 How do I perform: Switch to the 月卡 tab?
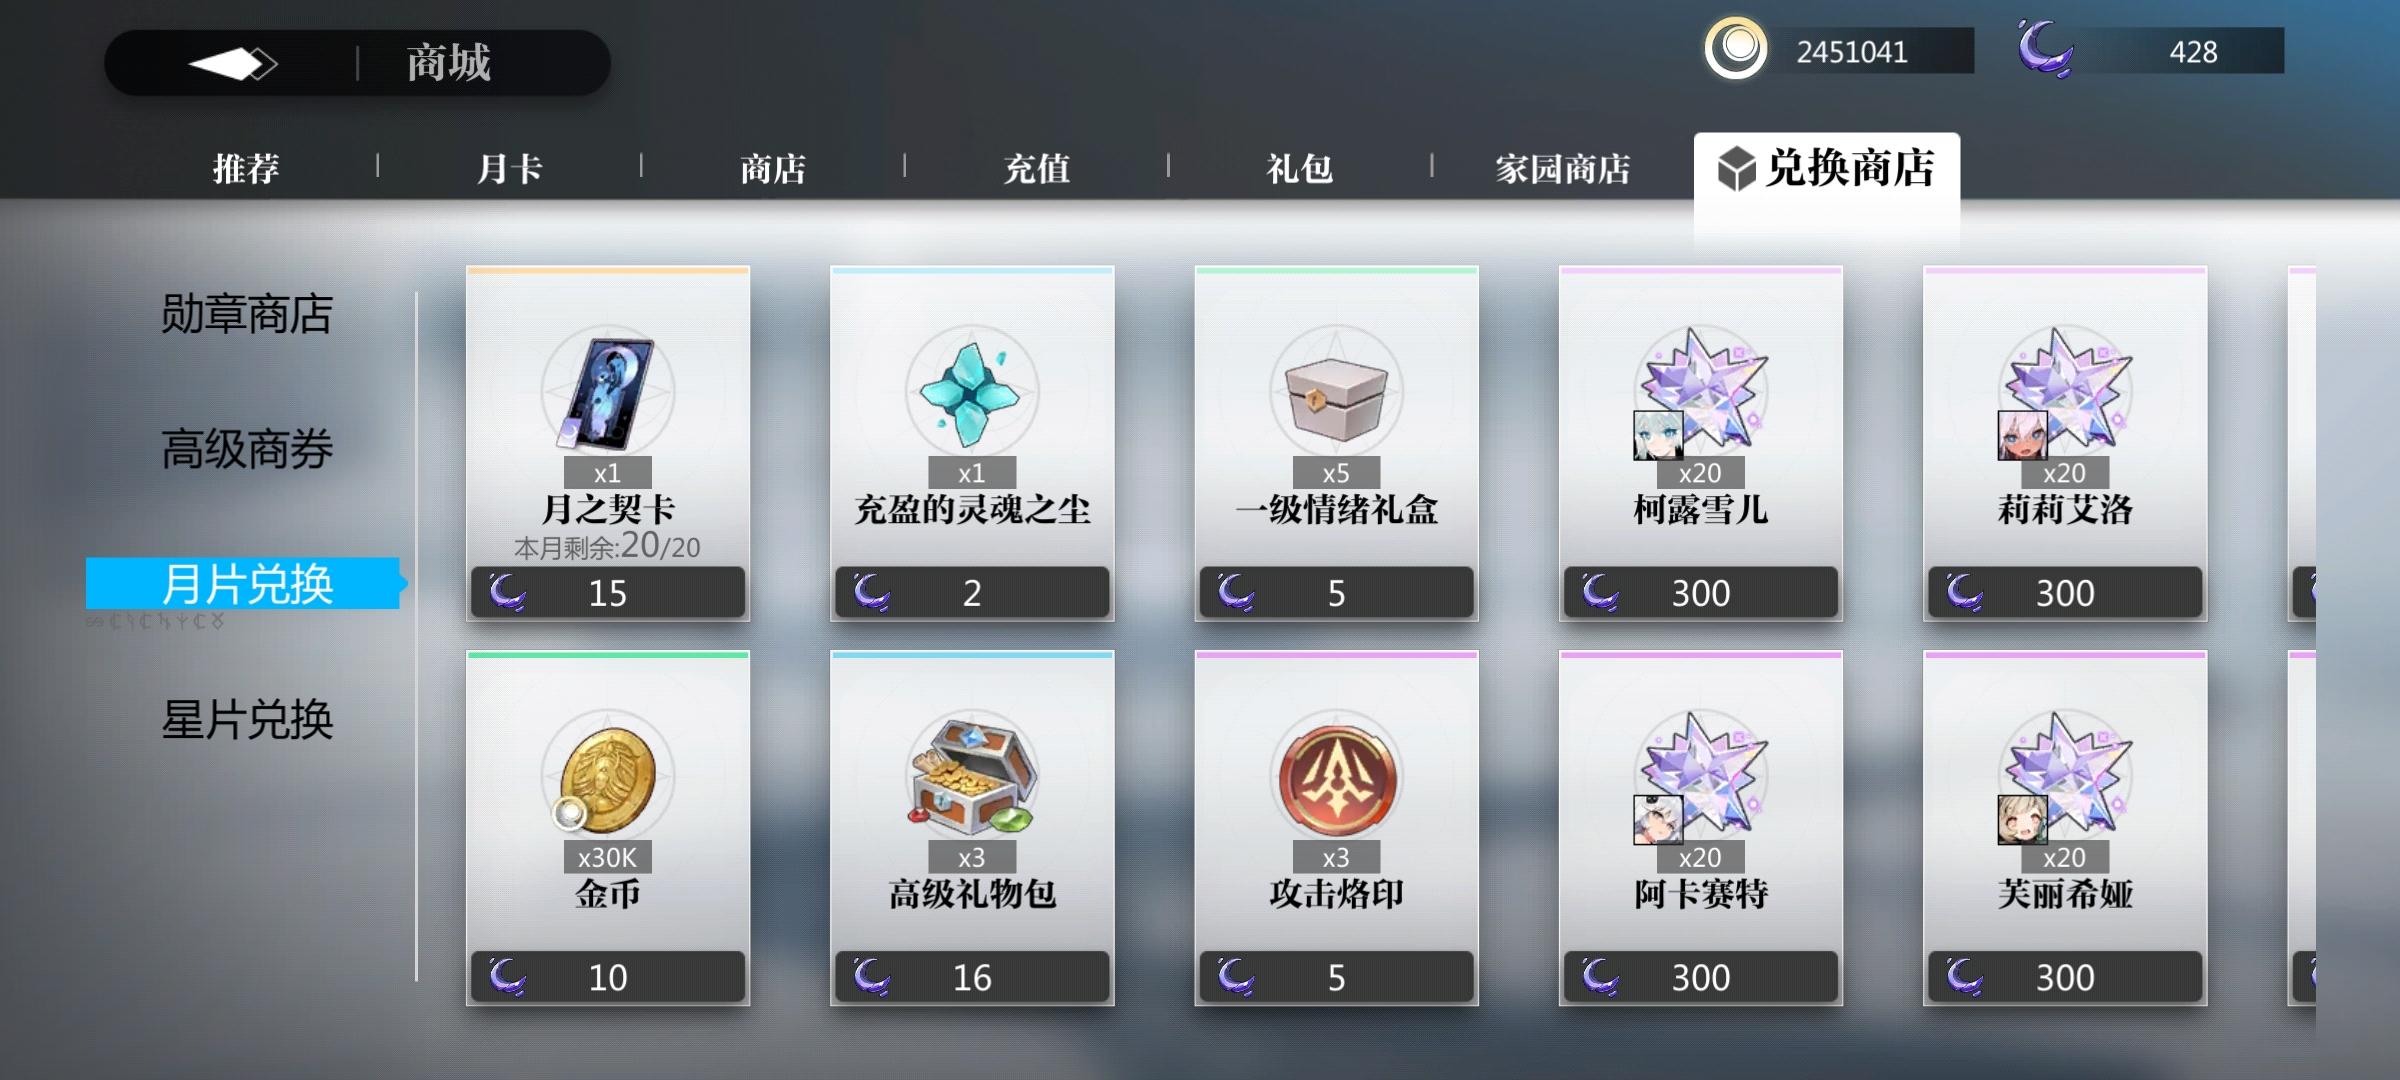pyautogui.click(x=509, y=168)
